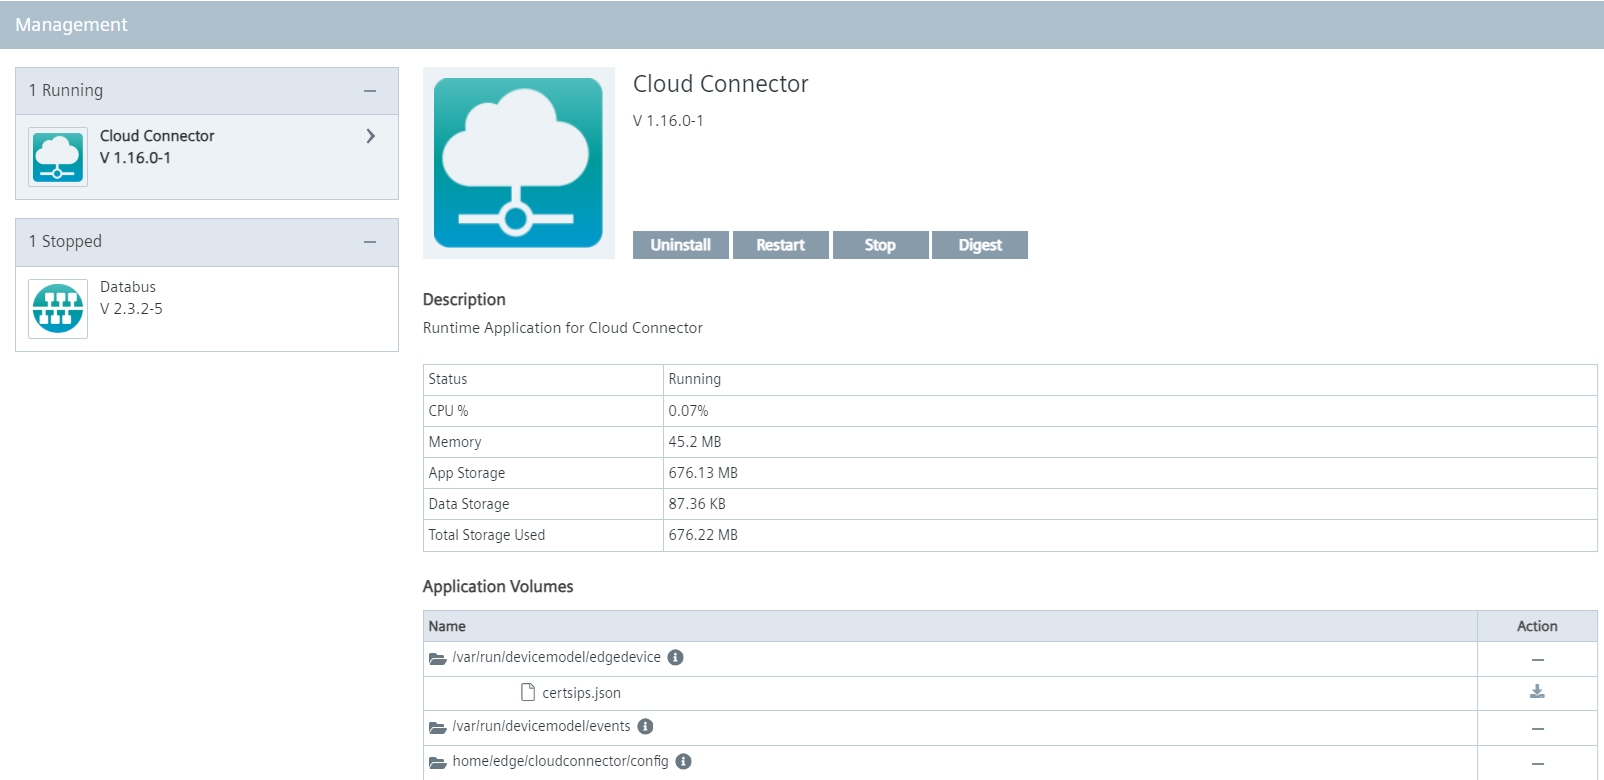The height and width of the screenshot is (780, 1604).
Task: Click the large Cloud Connector logo
Action: pos(519,163)
